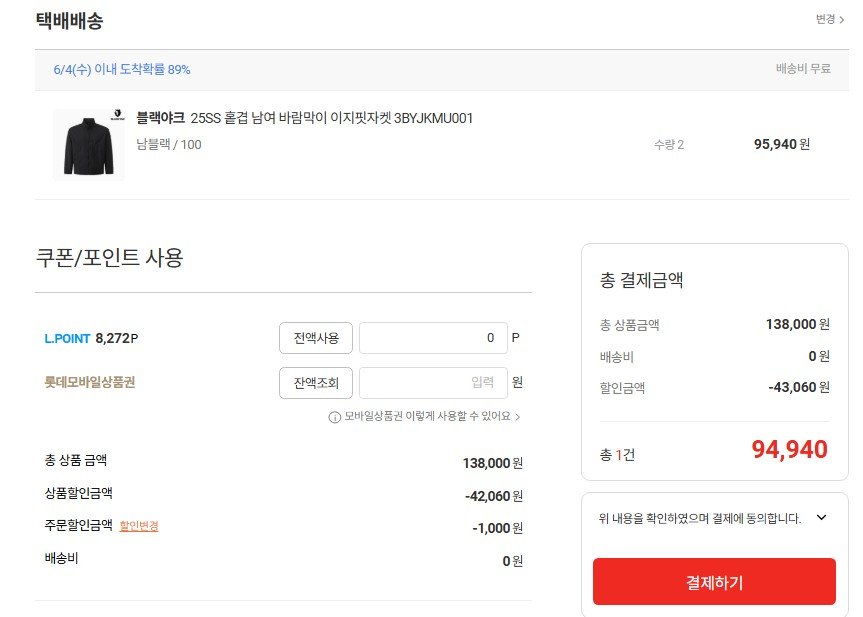The height and width of the screenshot is (617, 863).
Task: Click the arrow after mobile voucher help text
Action: coord(517,417)
